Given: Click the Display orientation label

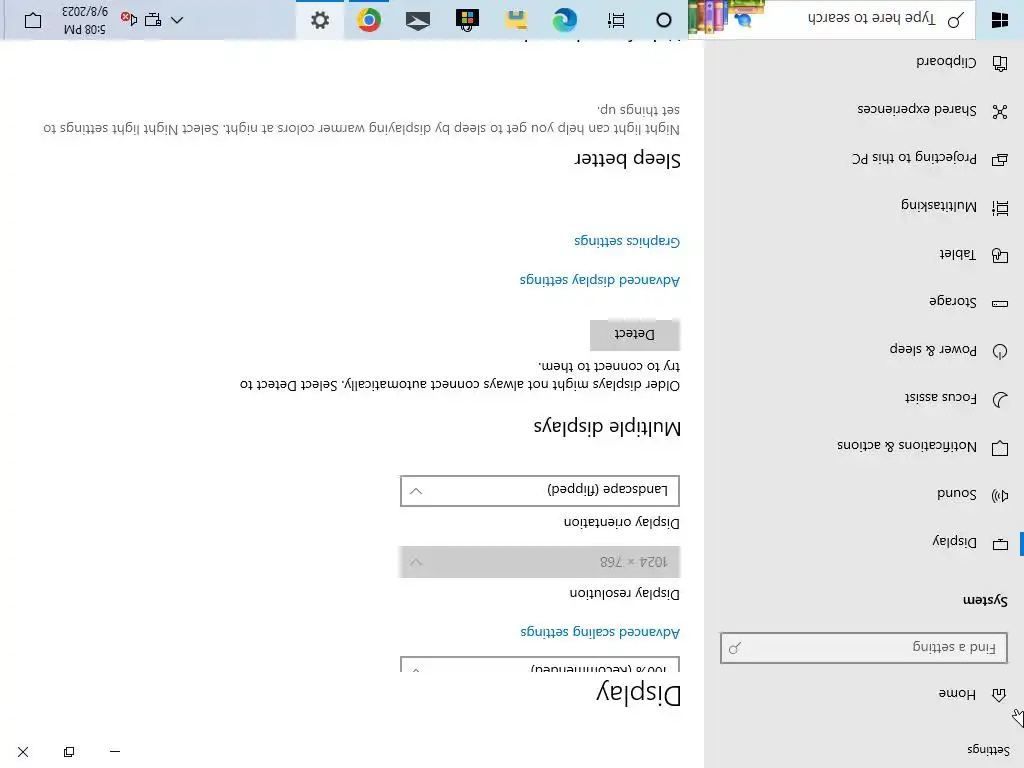Looking at the screenshot, I should coord(622,522).
